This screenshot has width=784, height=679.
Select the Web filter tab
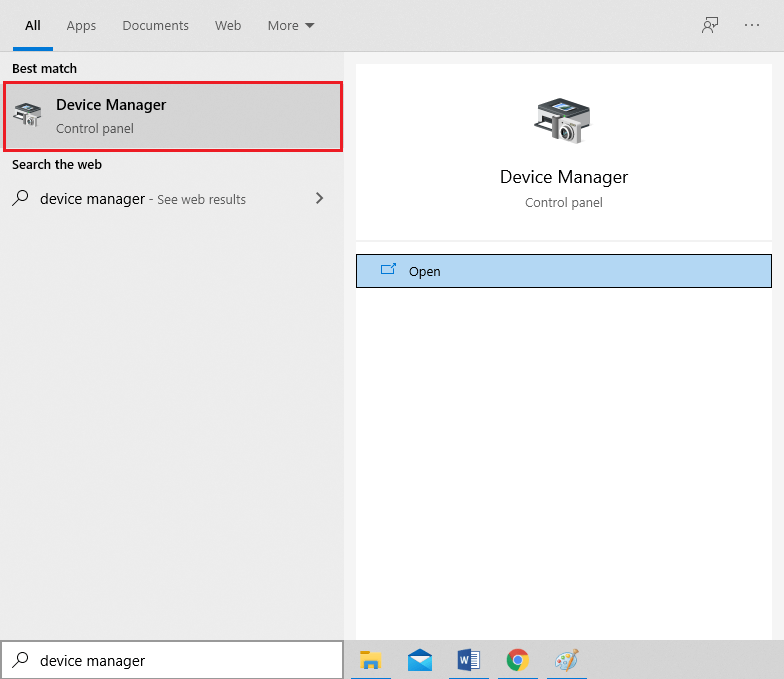click(228, 26)
